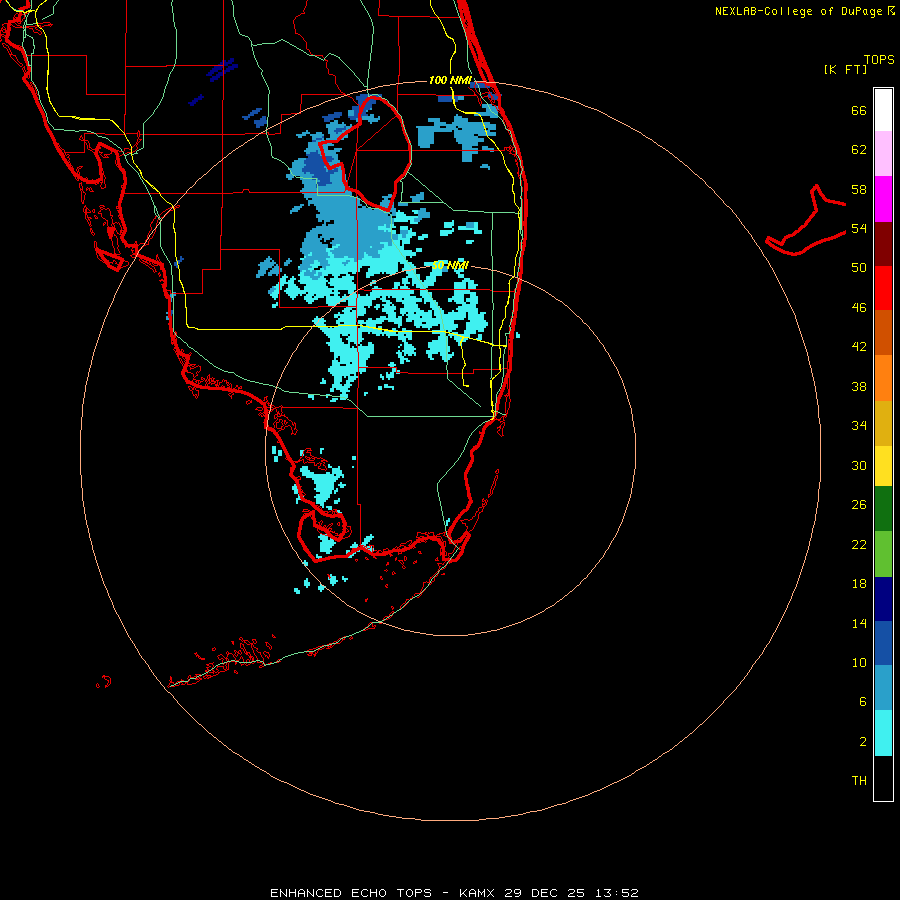Screen dimensions: 900x900
Task: Click the 50 NMI range ring label
Action: click(x=449, y=265)
